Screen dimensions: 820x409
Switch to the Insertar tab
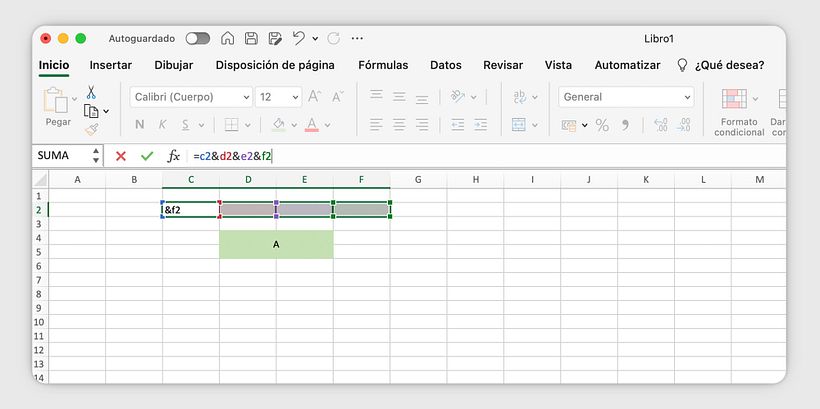[x=110, y=65]
